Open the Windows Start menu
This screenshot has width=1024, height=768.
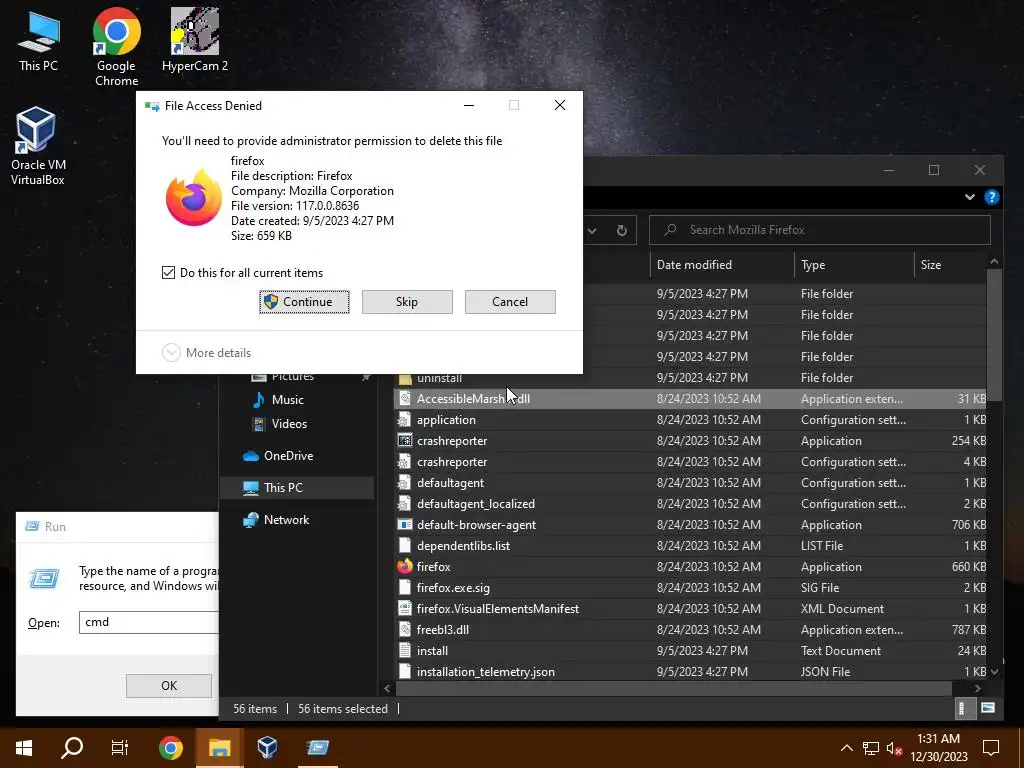24,747
